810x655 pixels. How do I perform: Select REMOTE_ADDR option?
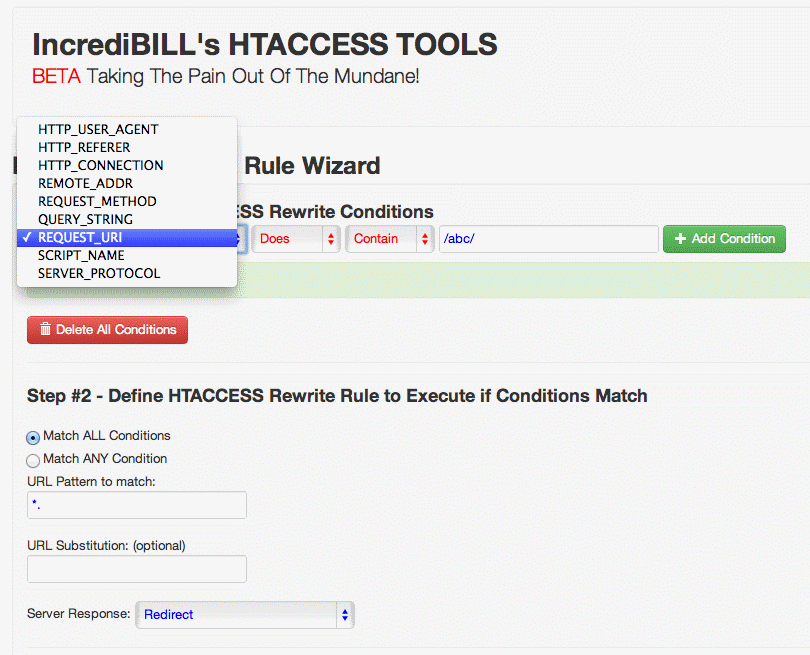[85, 183]
